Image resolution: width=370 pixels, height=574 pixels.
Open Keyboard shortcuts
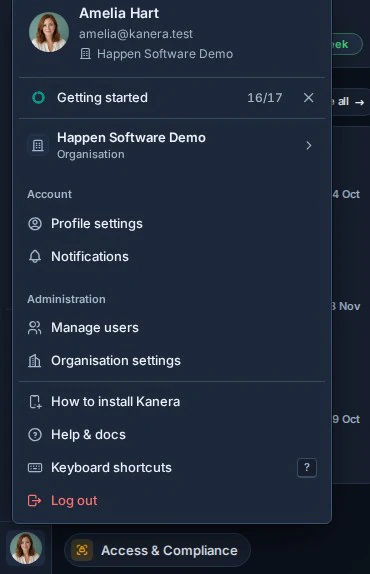[172, 467]
